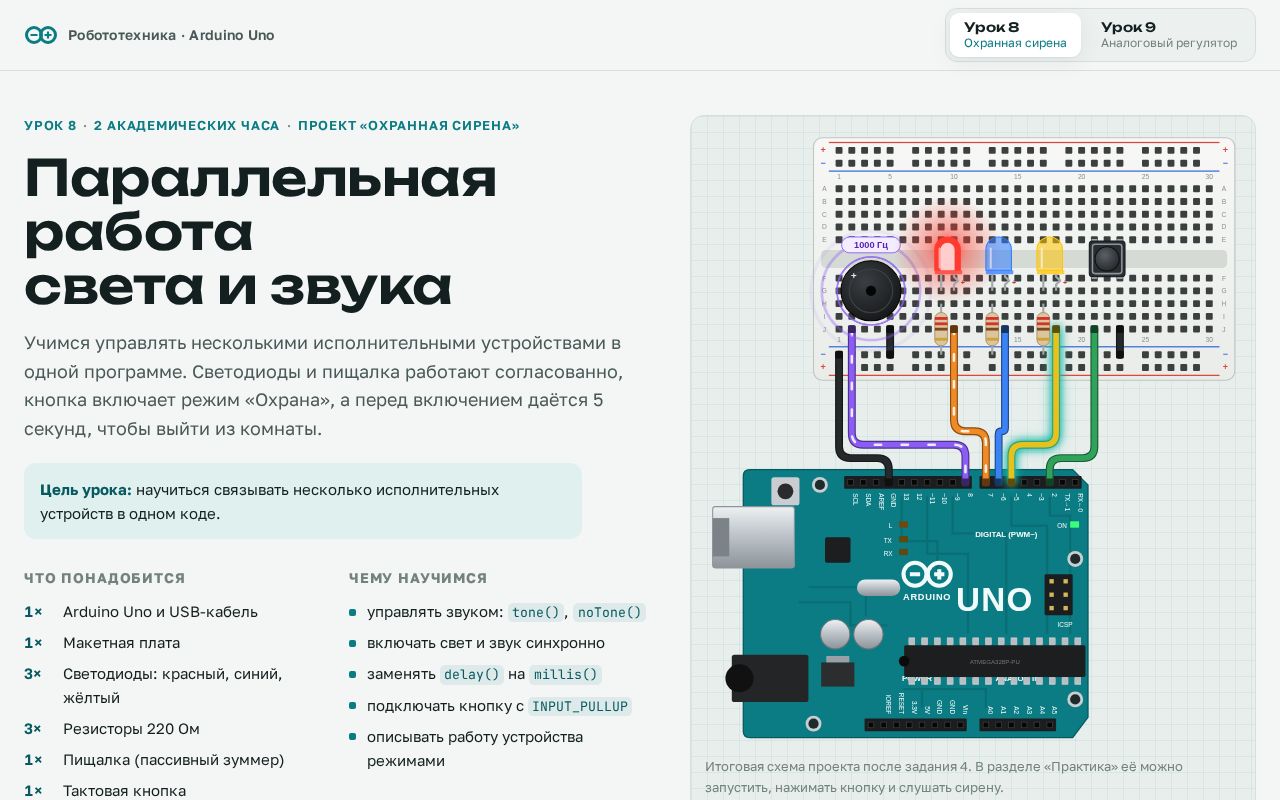Click the INPUT_PULLUP code tag
Viewport: 1280px width, 800px height.
pos(580,706)
